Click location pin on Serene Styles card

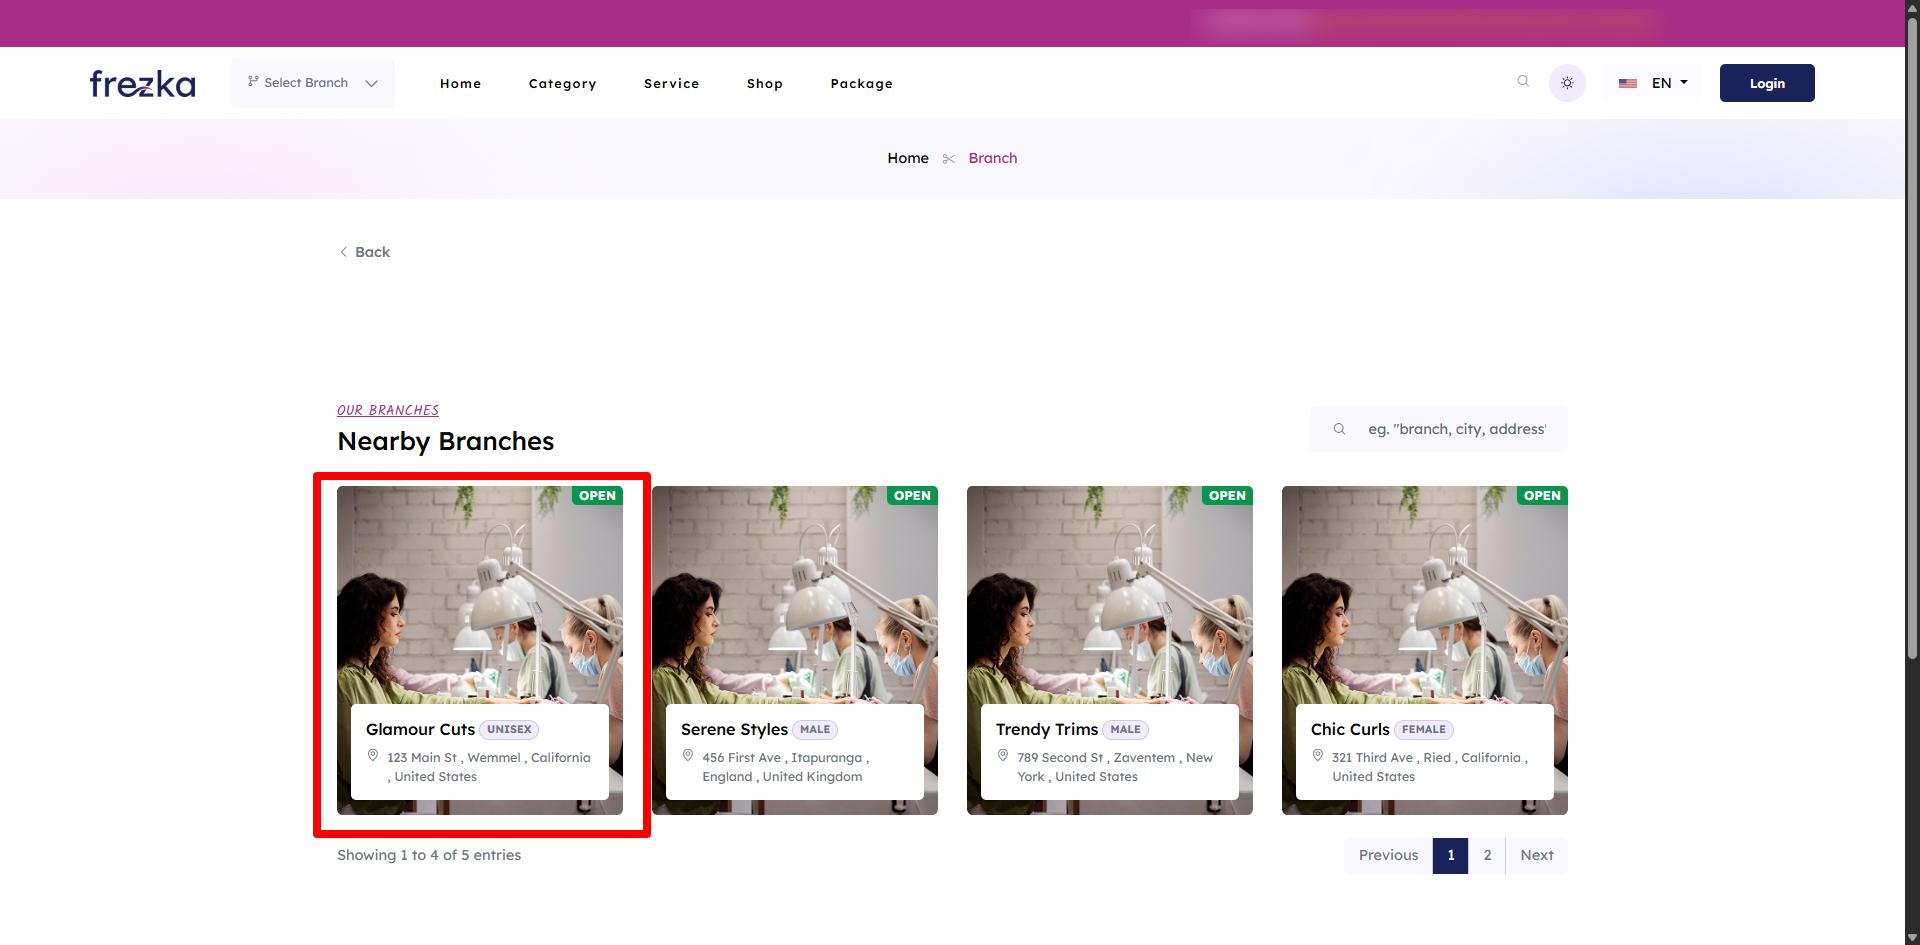point(688,756)
